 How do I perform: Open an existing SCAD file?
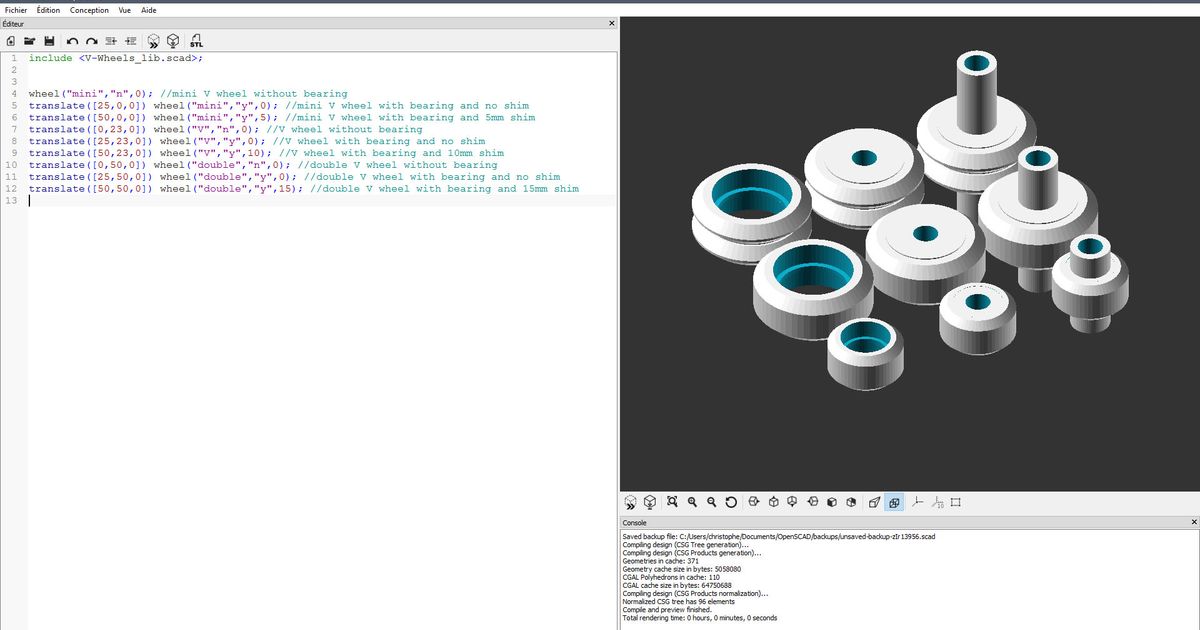pyautogui.click(x=30, y=41)
